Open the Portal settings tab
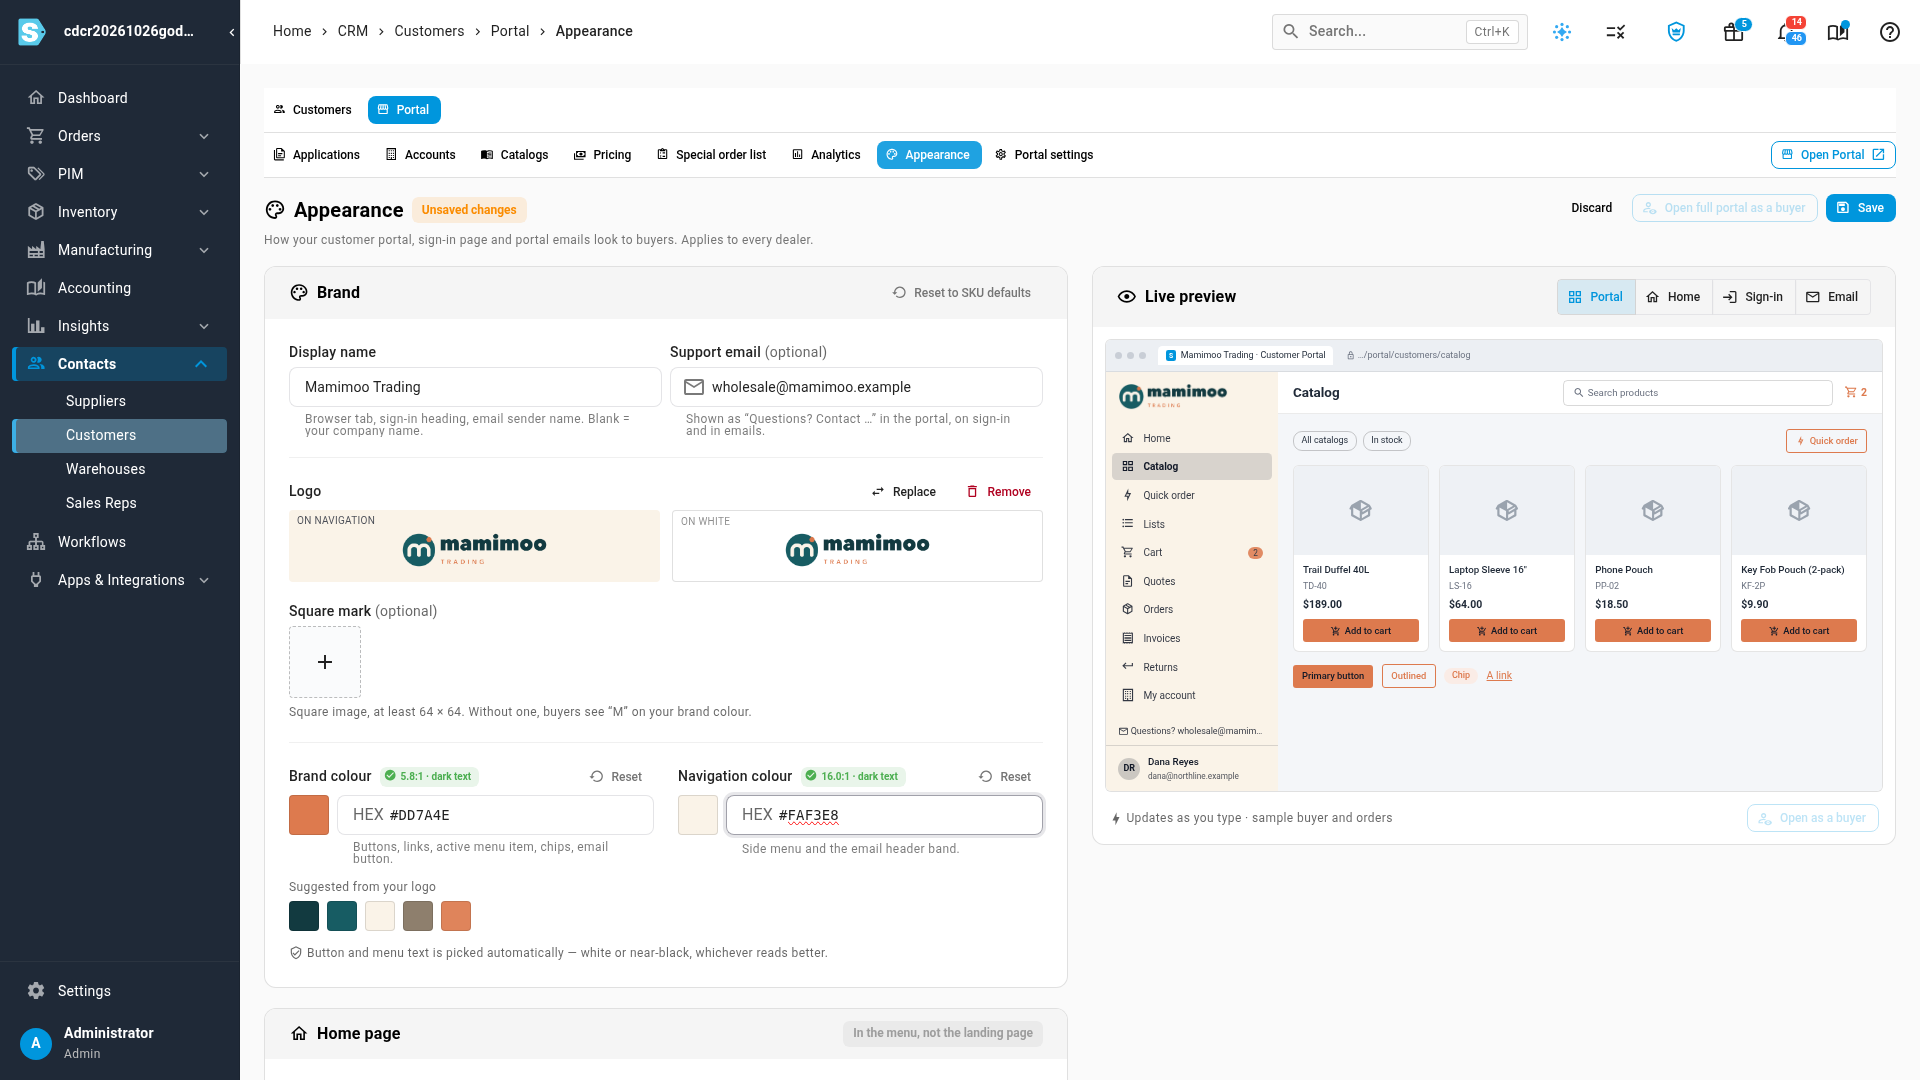The image size is (1920, 1080). tap(1043, 155)
